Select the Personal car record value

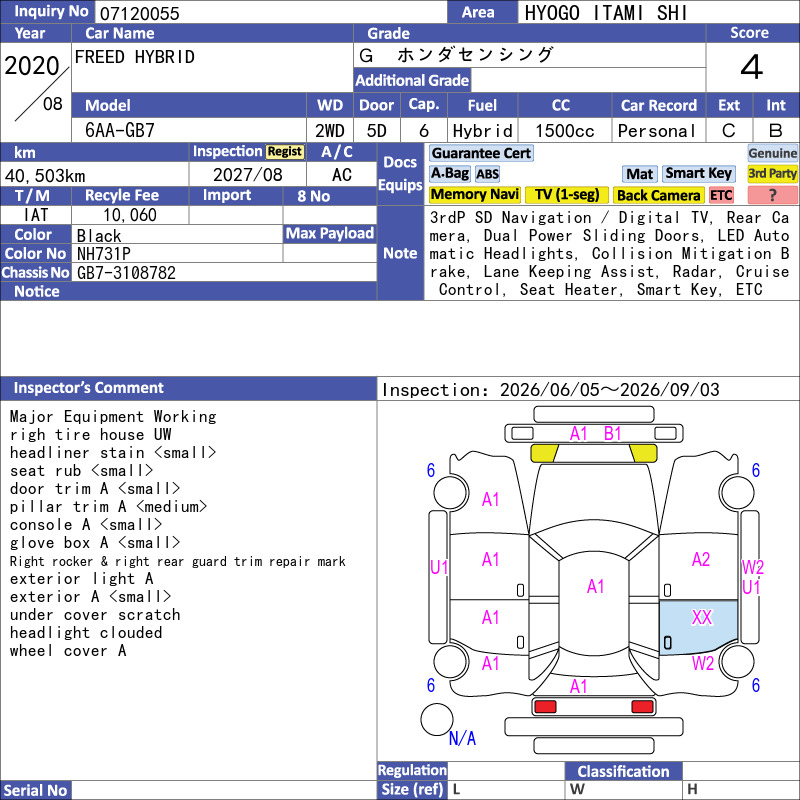pyautogui.click(x=657, y=131)
